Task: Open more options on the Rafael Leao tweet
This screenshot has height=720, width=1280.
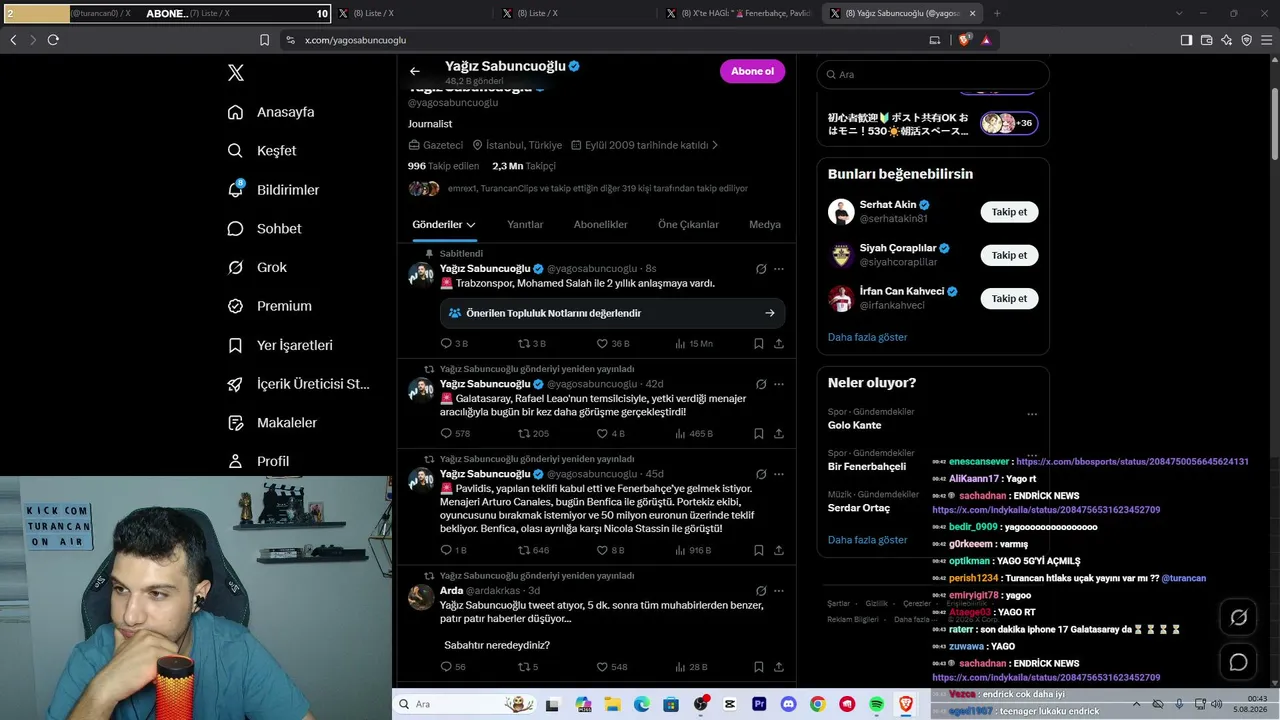Action: coord(779,384)
